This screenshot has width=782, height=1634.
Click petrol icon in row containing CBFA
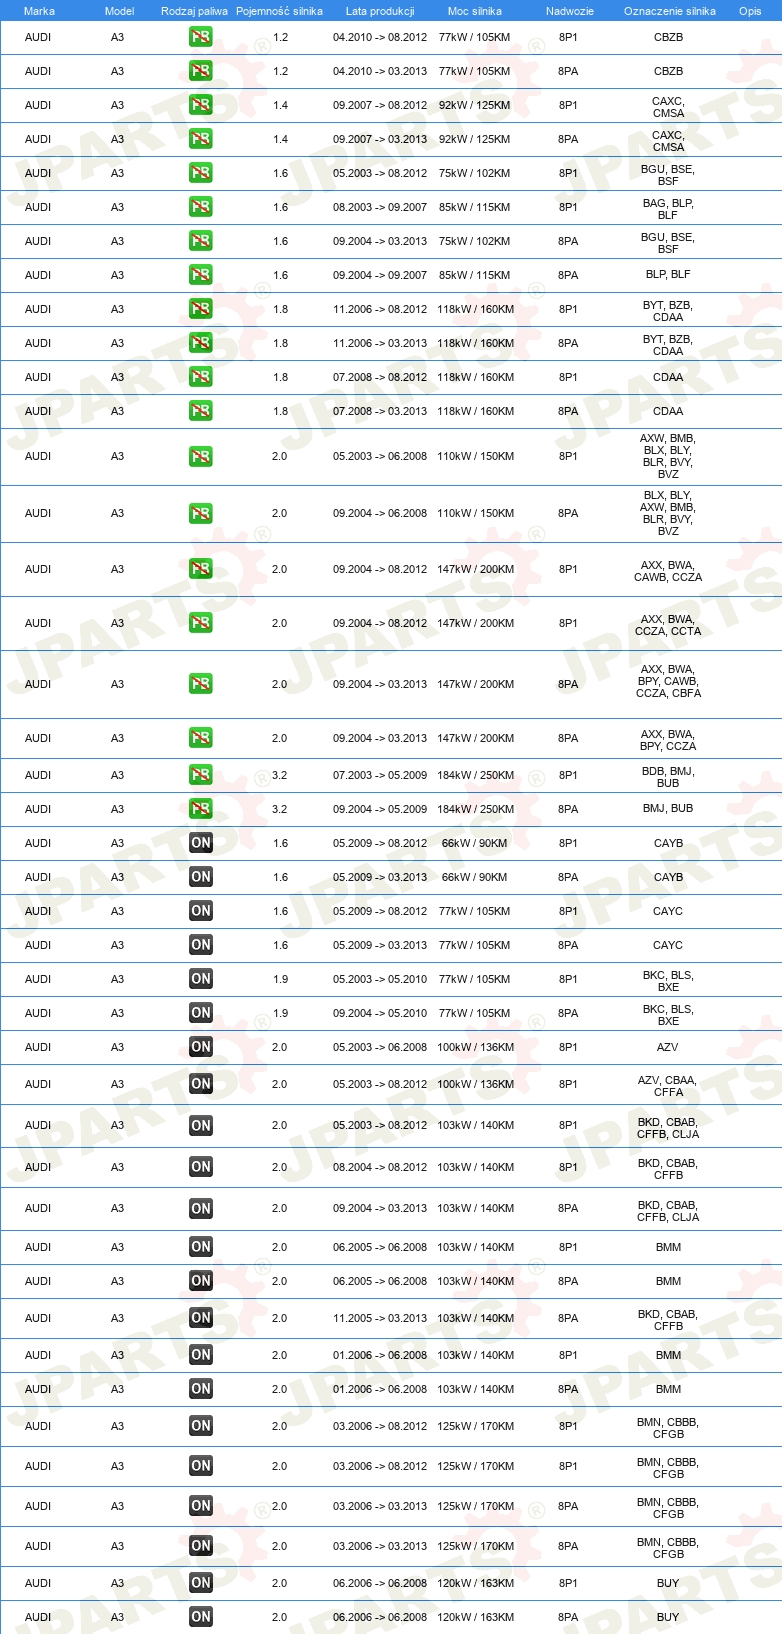point(200,684)
